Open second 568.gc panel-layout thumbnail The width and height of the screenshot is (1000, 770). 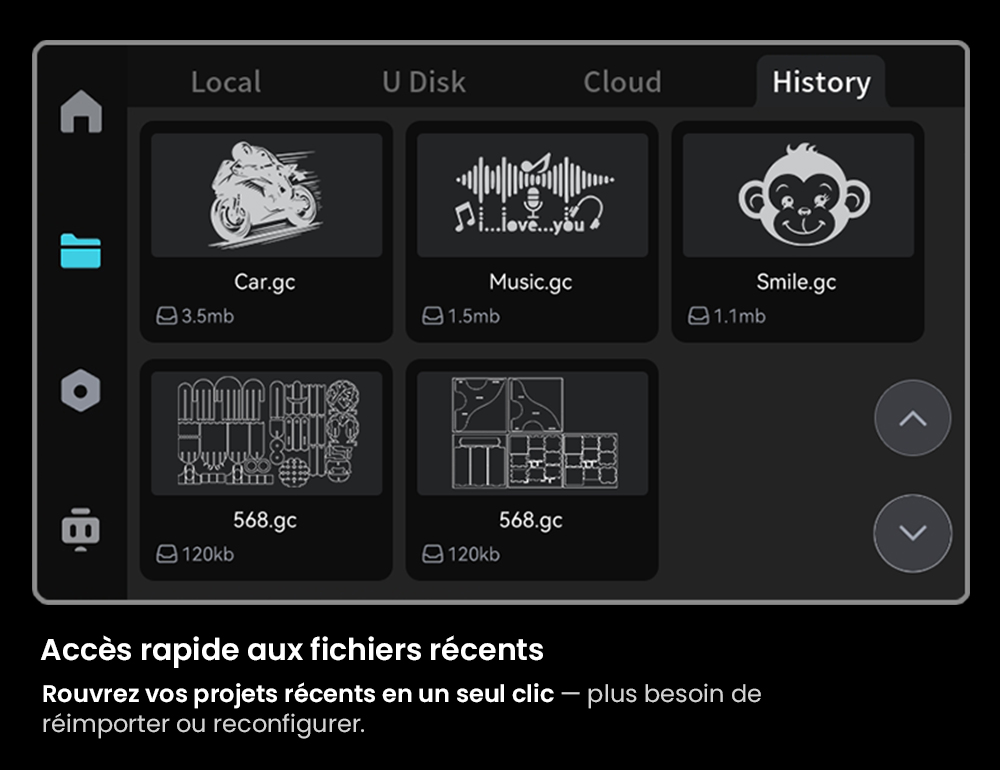click(x=533, y=433)
